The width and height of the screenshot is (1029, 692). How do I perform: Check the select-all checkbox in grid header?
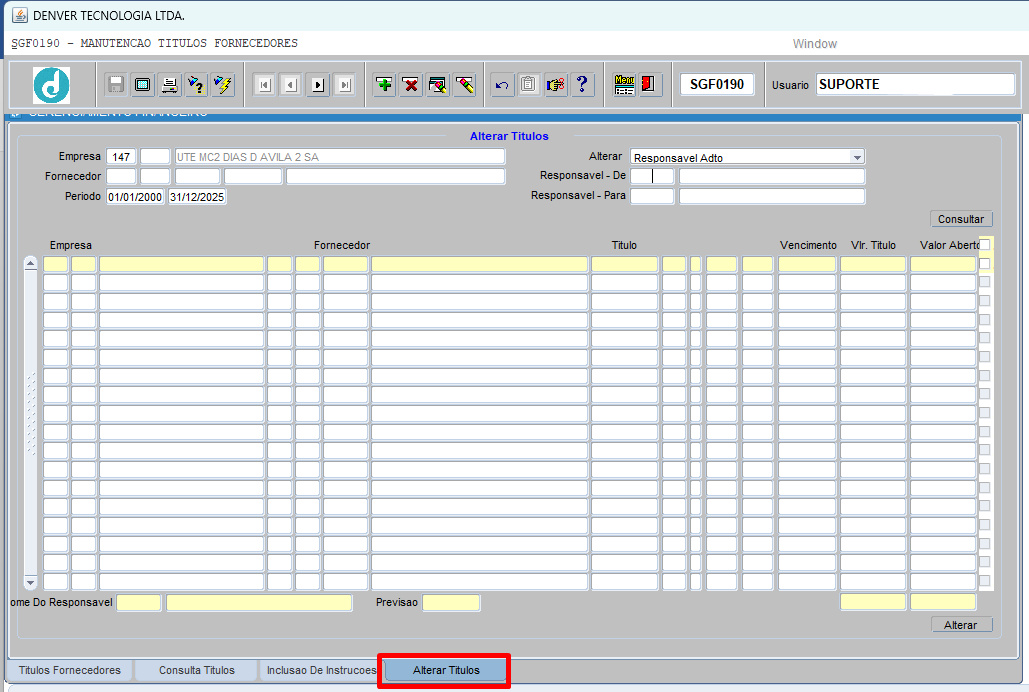[985, 245]
